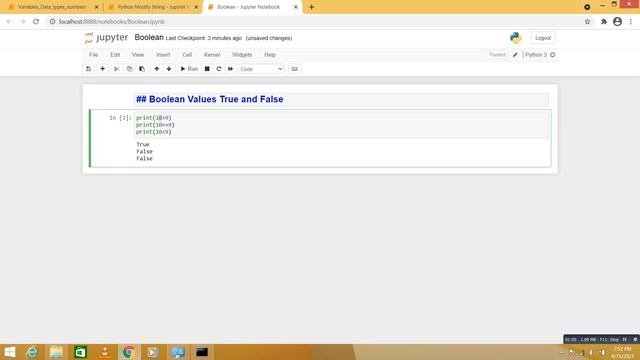This screenshot has height=360, width=640.
Task: Open the Kernel menu
Action: [x=212, y=55]
